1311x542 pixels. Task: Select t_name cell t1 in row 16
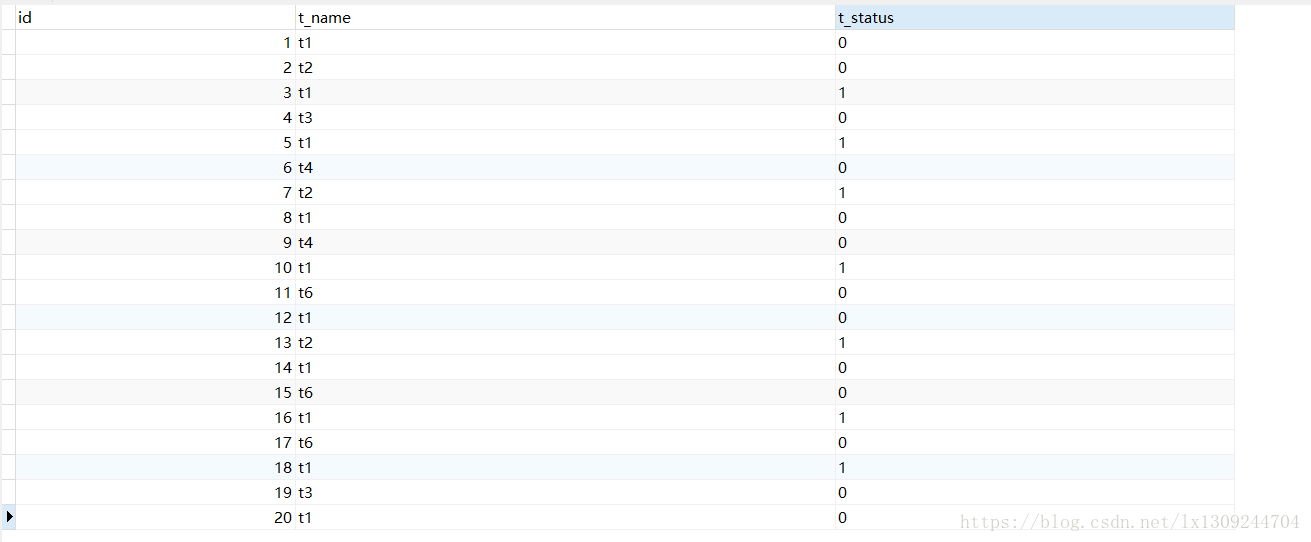click(565, 418)
